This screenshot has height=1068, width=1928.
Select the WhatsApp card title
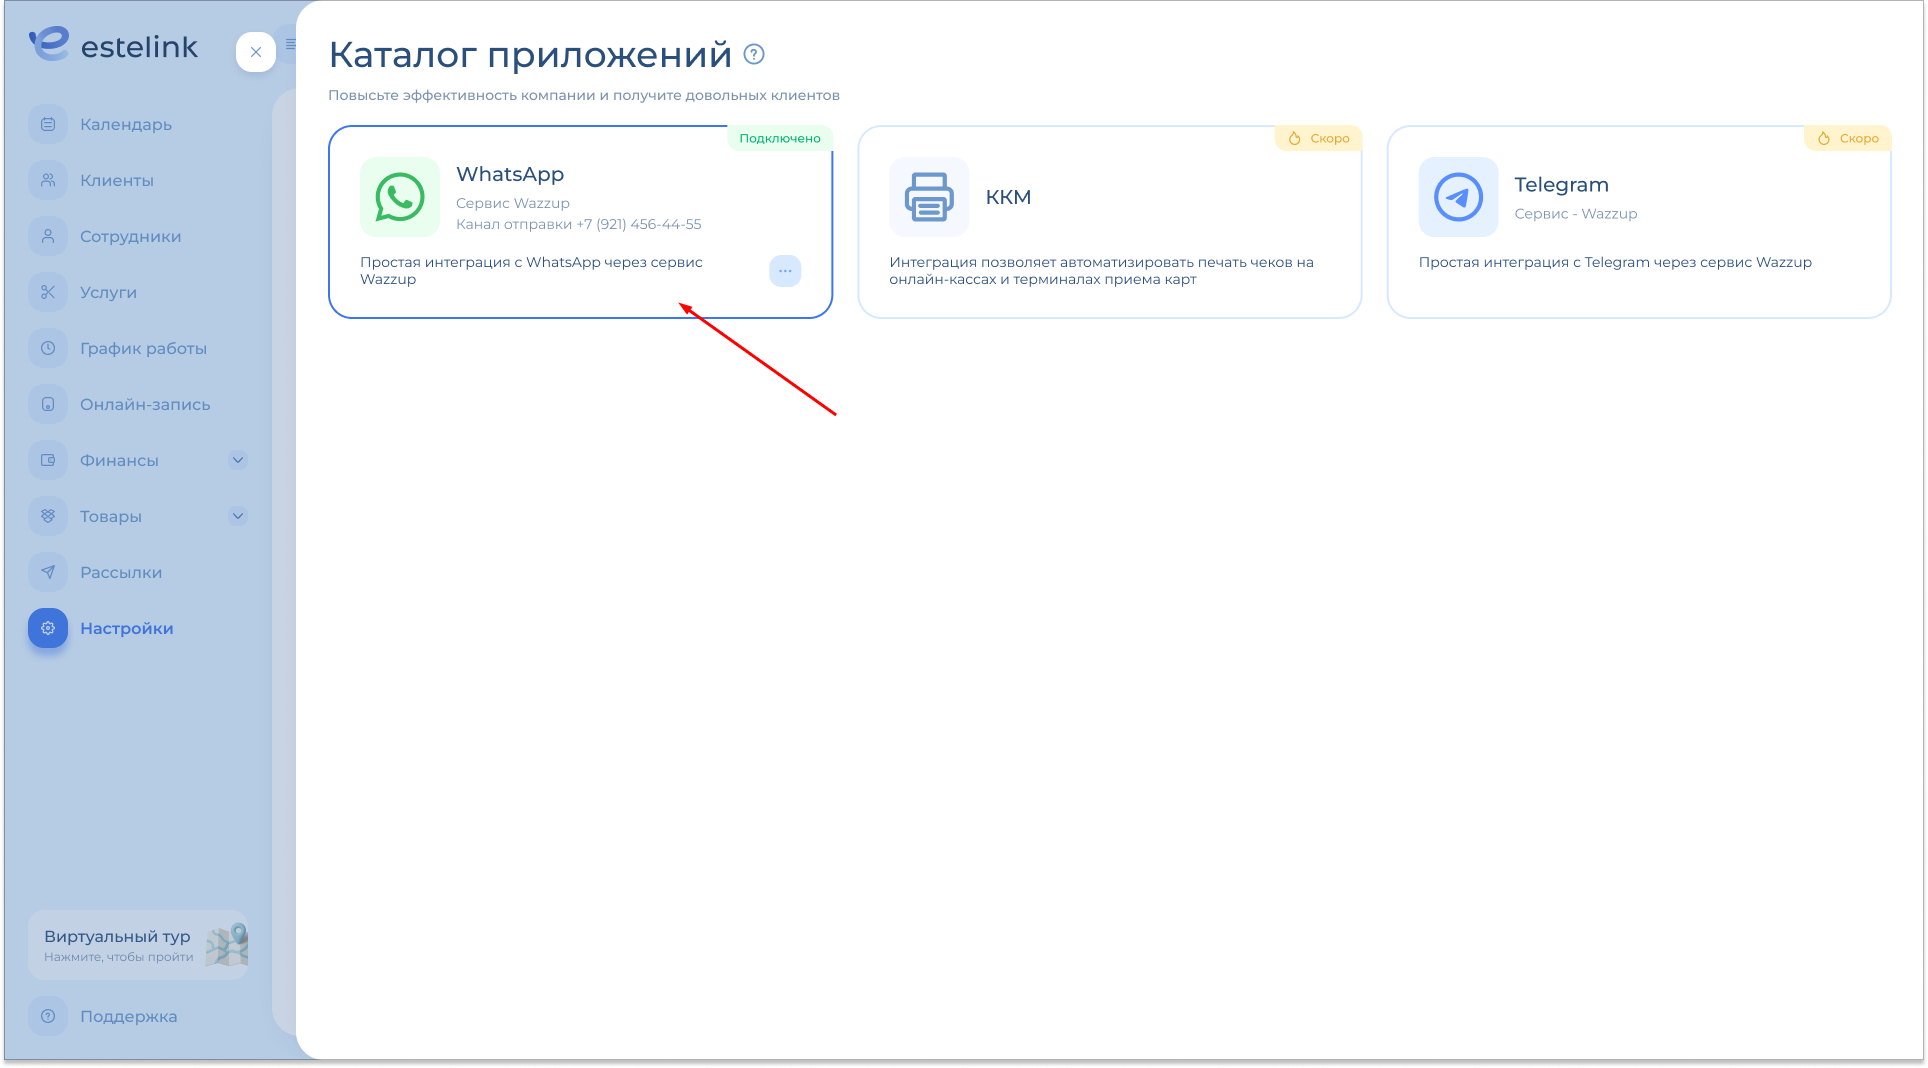[x=510, y=174]
